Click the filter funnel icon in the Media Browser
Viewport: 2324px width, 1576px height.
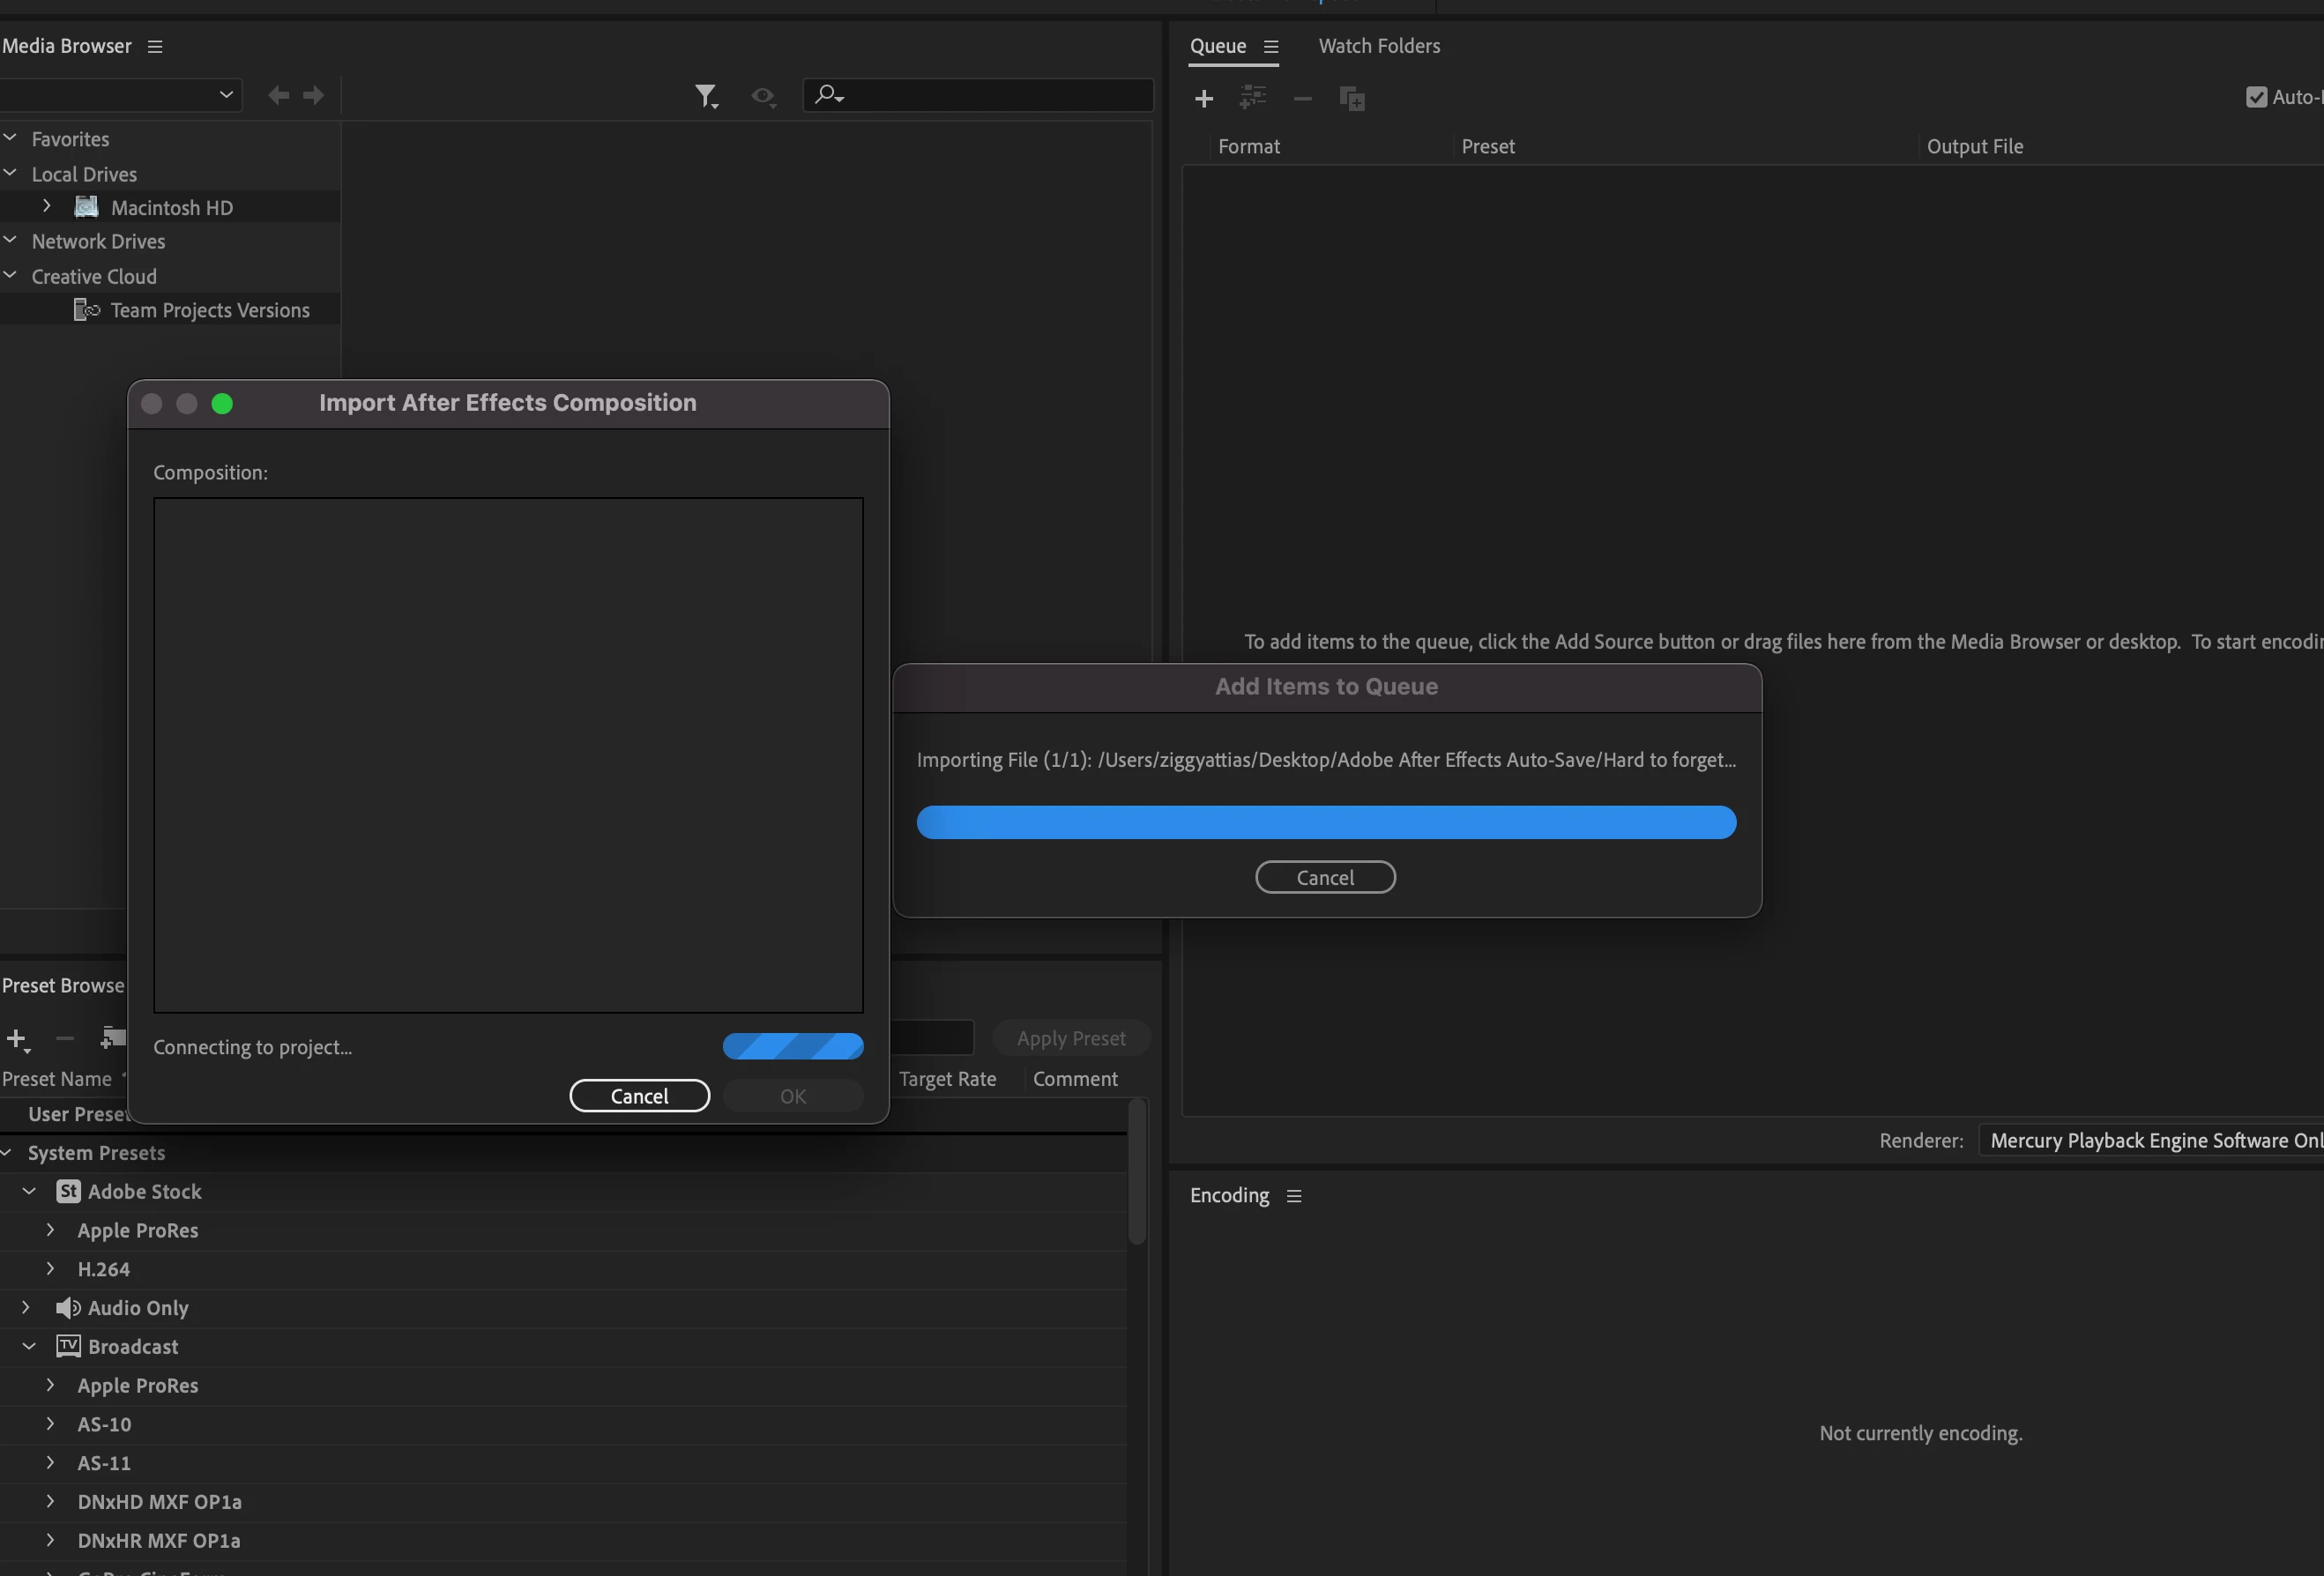[706, 96]
